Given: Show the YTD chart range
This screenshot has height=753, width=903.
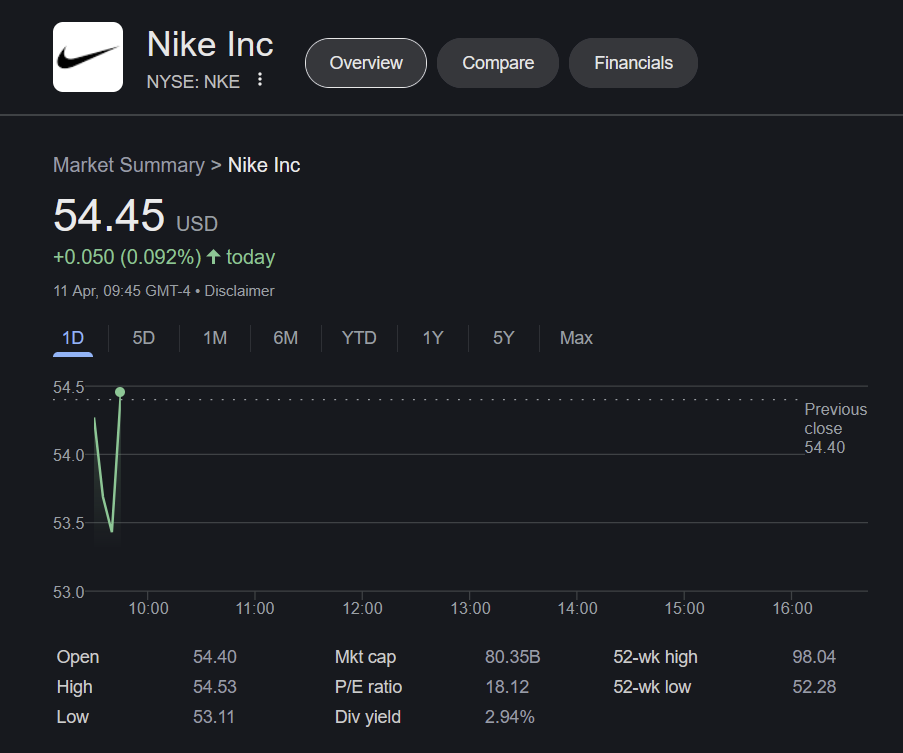Looking at the screenshot, I should pos(359,338).
